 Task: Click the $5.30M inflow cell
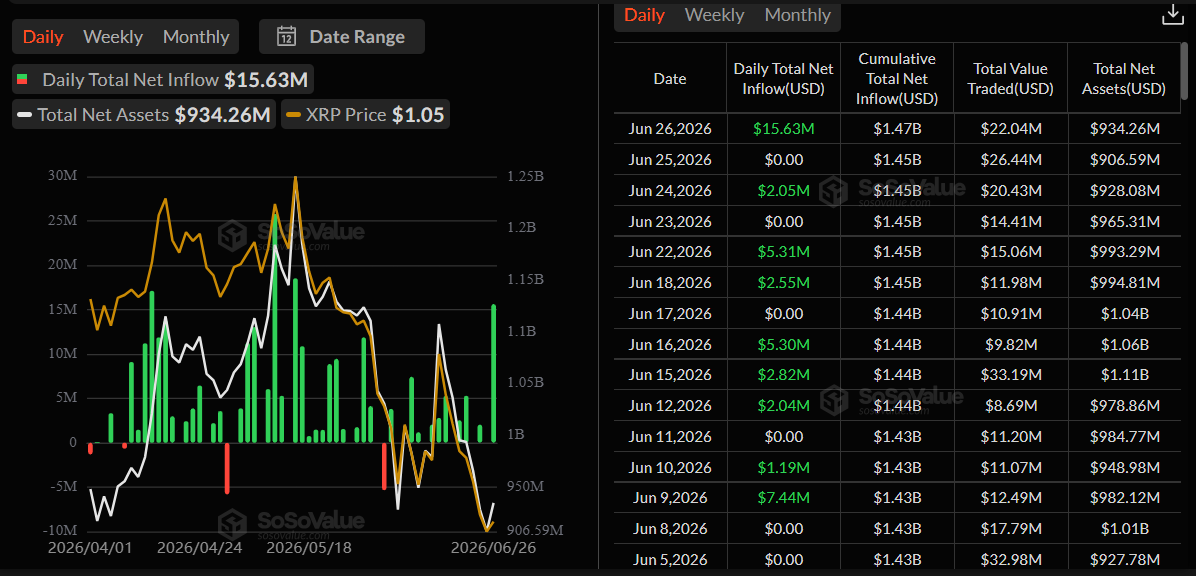click(783, 345)
